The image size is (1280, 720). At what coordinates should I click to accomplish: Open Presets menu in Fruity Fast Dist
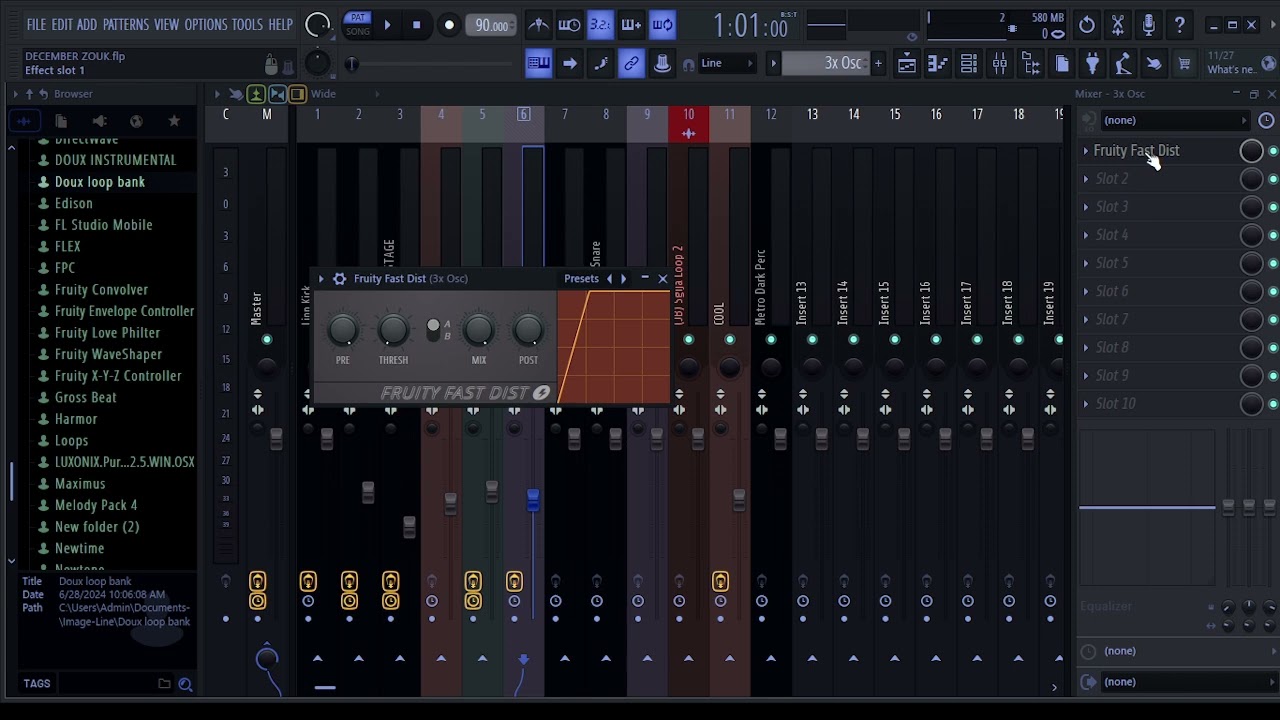point(581,279)
